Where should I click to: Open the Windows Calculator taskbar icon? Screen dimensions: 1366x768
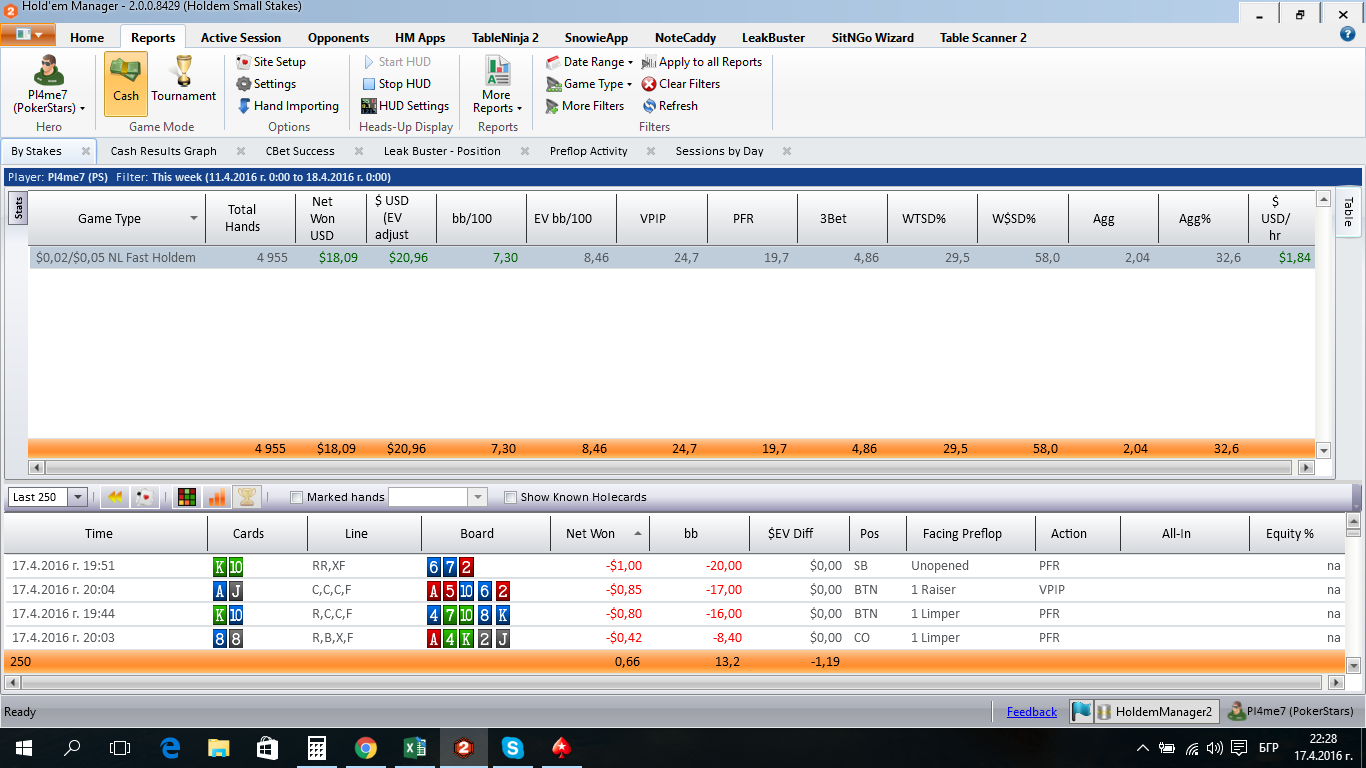316,747
